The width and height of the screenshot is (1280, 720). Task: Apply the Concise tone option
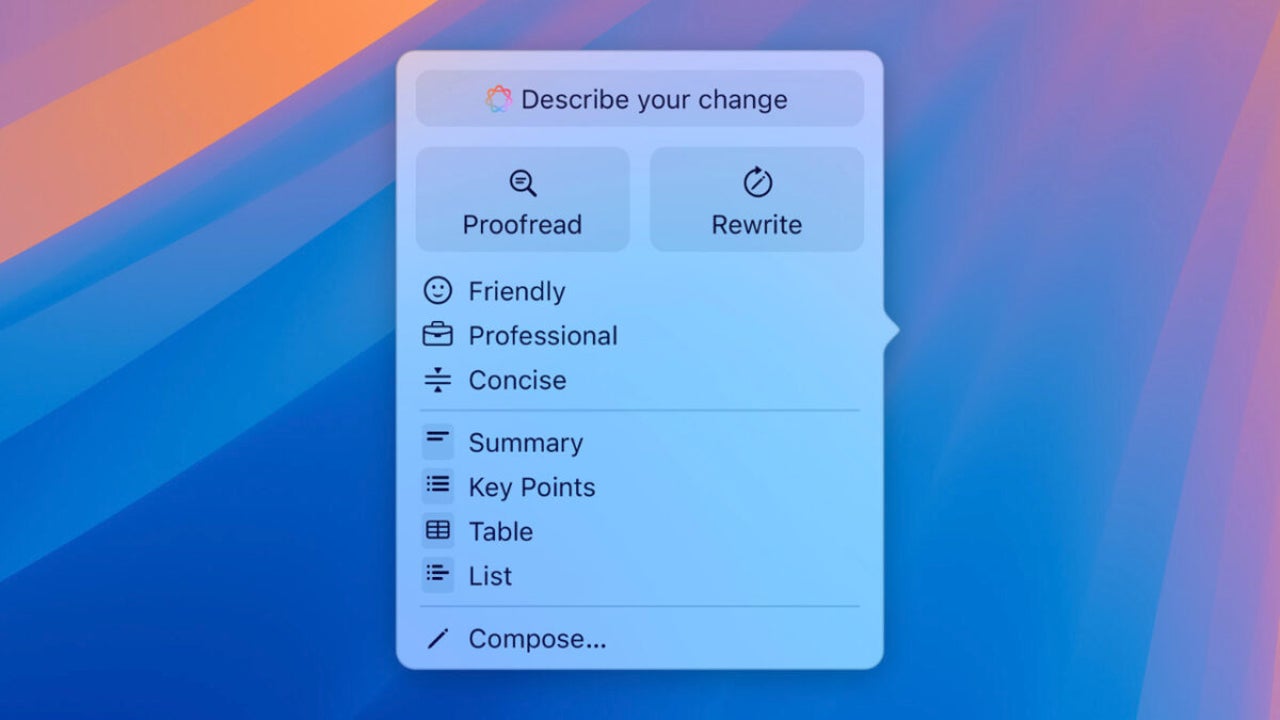pos(517,380)
